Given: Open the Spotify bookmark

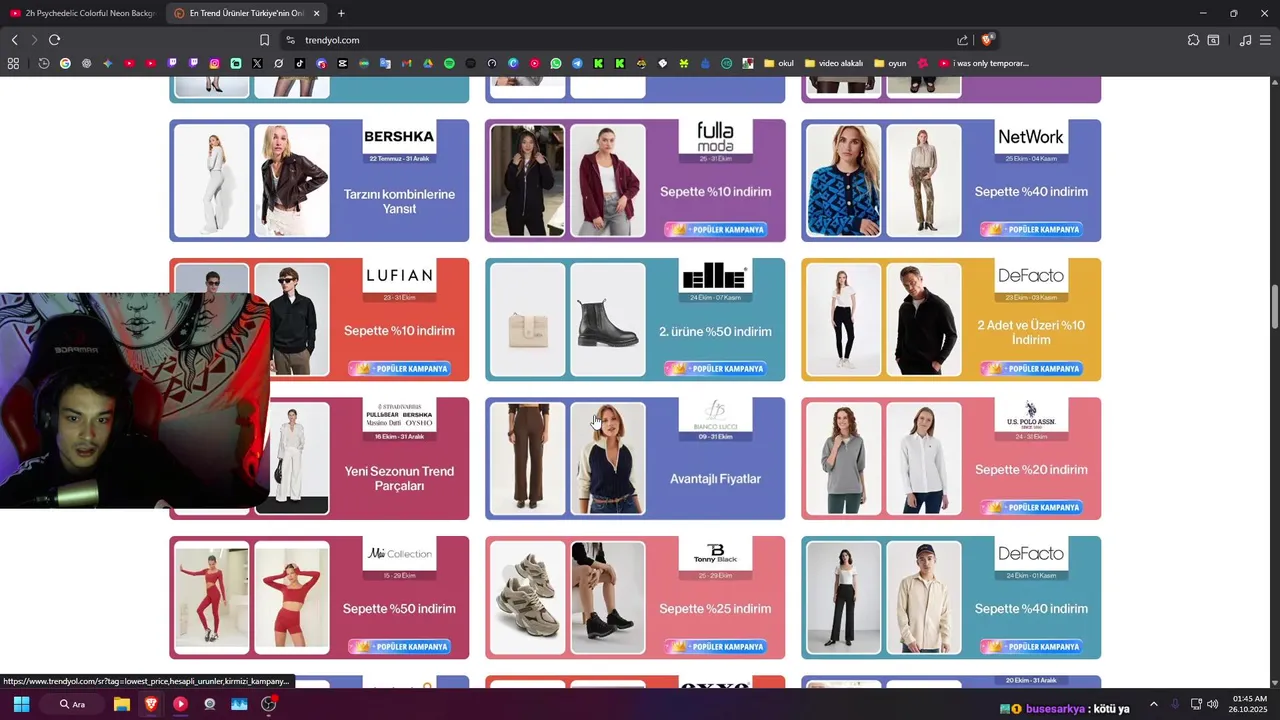Looking at the screenshot, I should [449, 63].
